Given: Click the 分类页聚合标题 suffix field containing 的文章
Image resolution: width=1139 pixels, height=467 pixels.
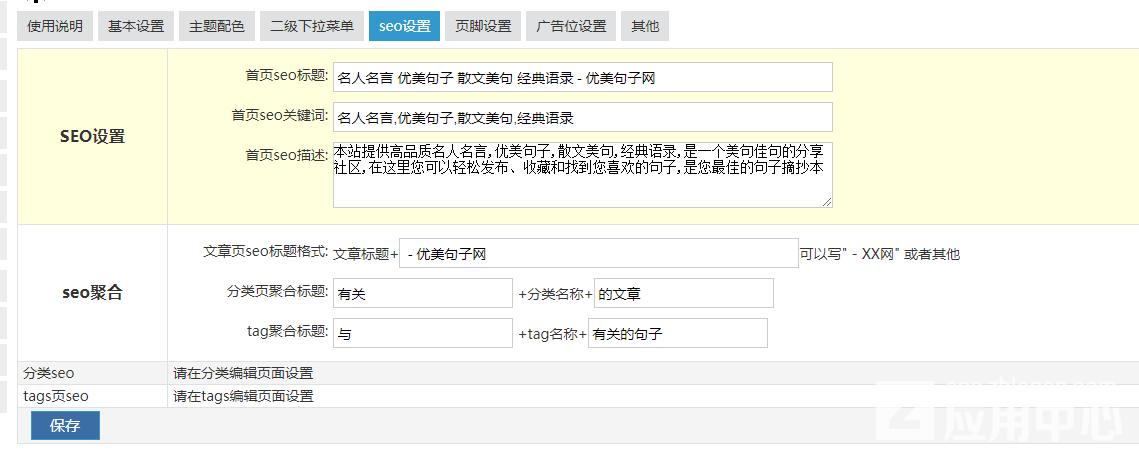Looking at the screenshot, I should (x=683, y=294).
